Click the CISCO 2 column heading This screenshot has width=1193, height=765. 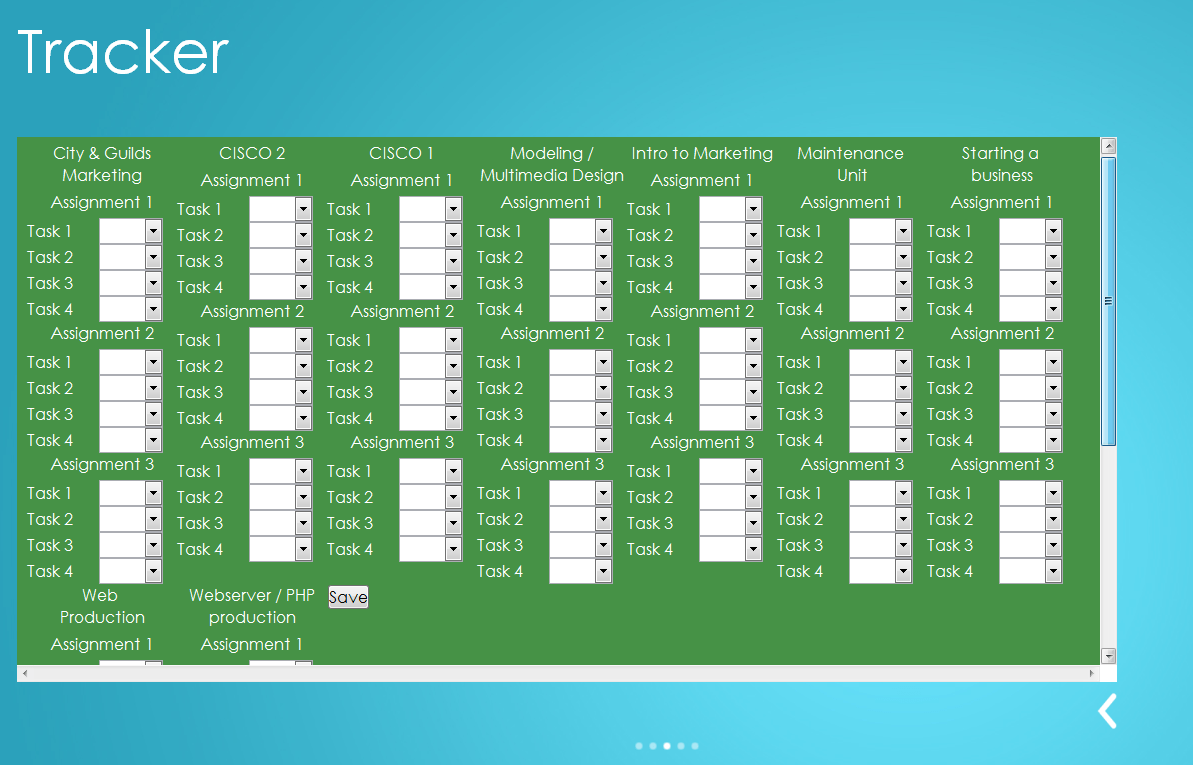(x=252, y=154)
